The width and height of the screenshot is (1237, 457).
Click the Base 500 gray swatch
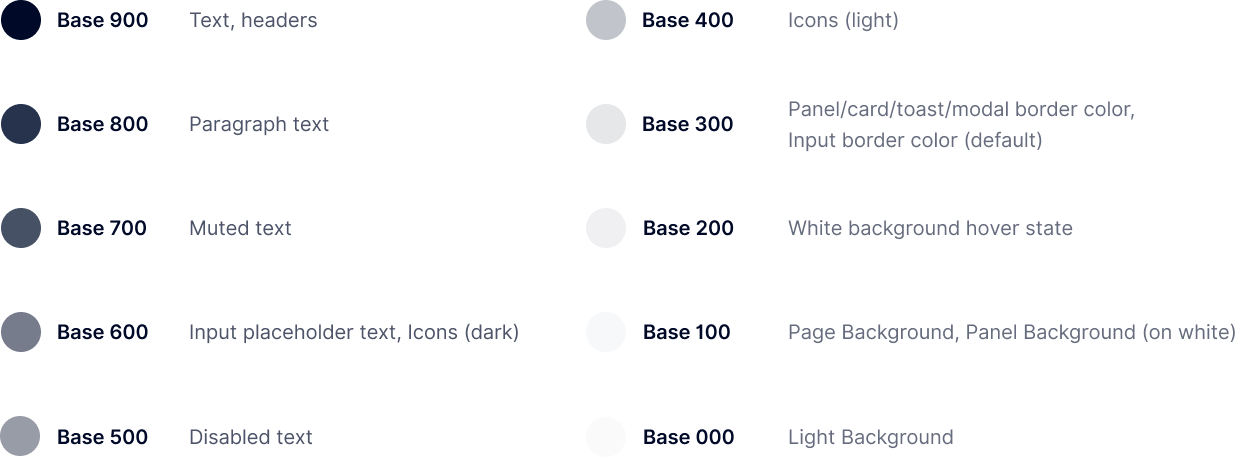tap(21, 437)
